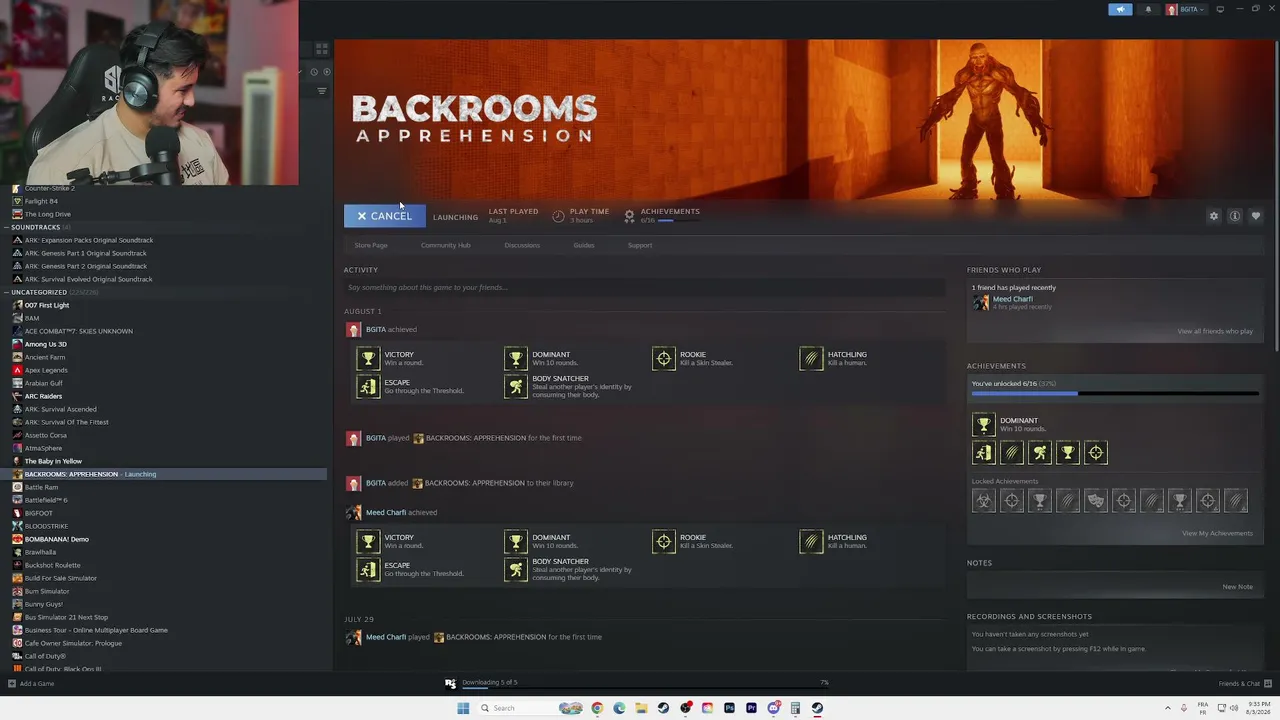Open the Store Page tab
1280x720 pixels.
[x=371, y=245]
